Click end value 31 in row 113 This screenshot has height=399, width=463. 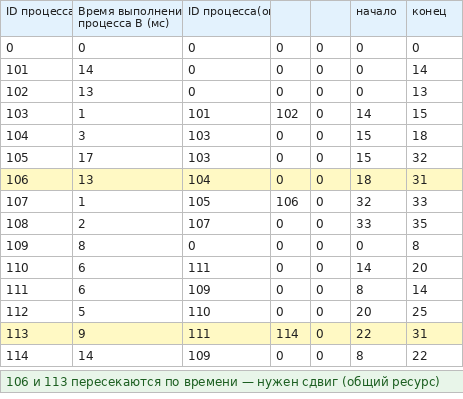434,334
